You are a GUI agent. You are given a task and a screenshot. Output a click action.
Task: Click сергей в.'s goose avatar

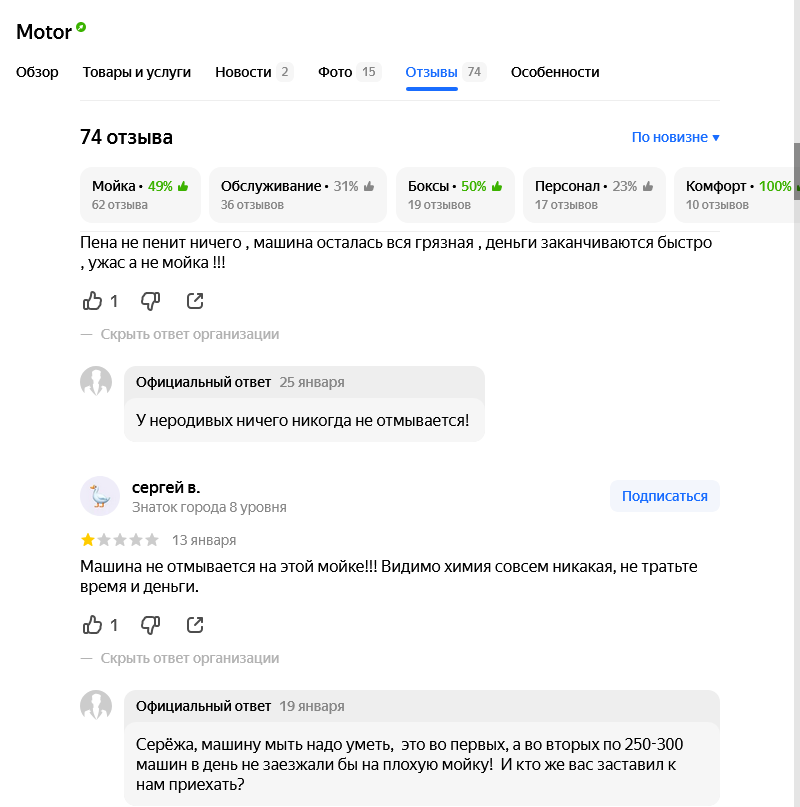(100, 496)
